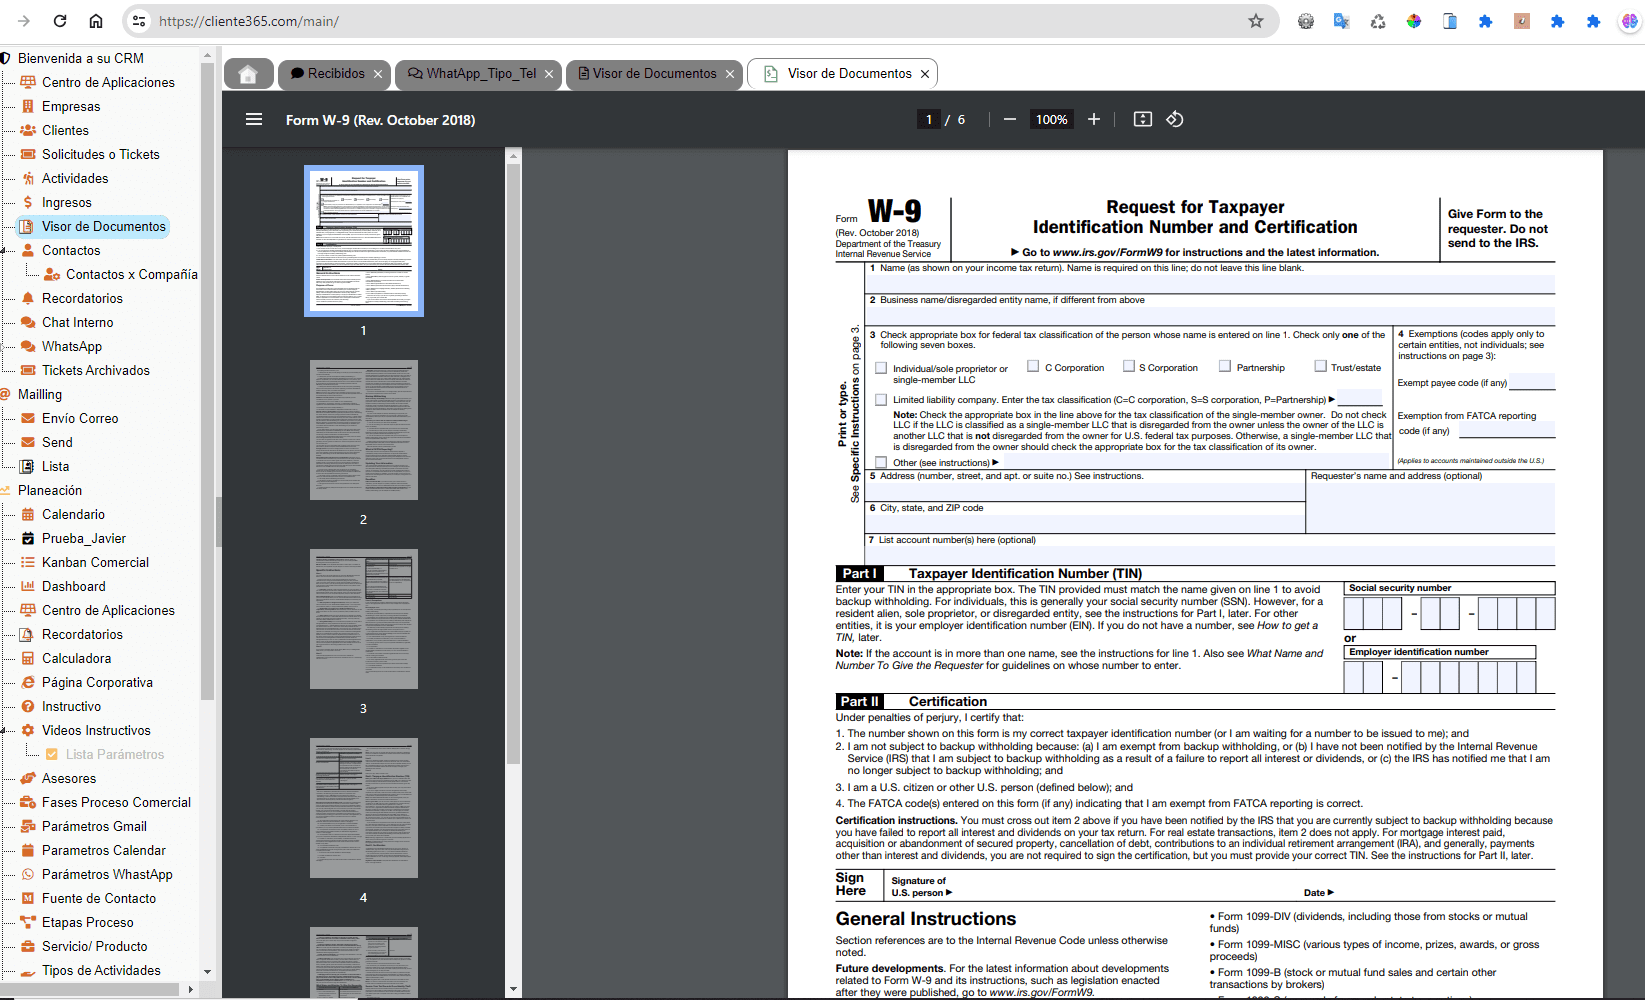Viewport: 1645px width, 1000px height.
Task: Open Contactos x Compañía
Action: click(131, 274)
